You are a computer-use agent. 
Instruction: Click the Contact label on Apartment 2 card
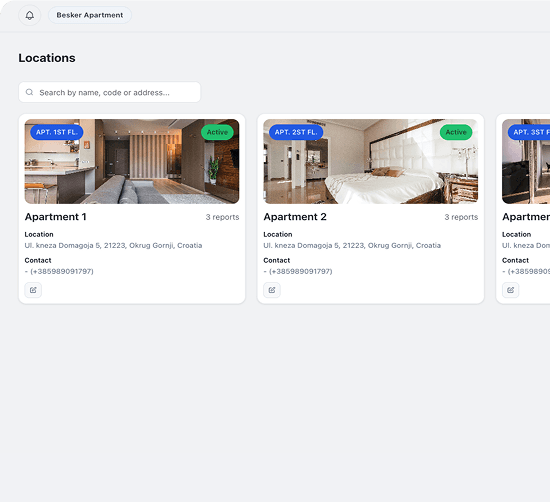coord(277,260)
